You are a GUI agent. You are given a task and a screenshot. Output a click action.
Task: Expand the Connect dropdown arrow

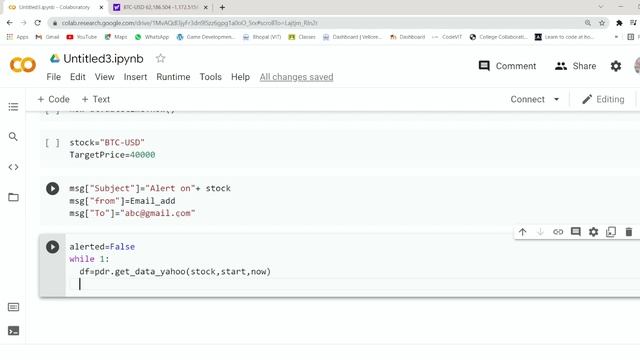pos(556,99)
